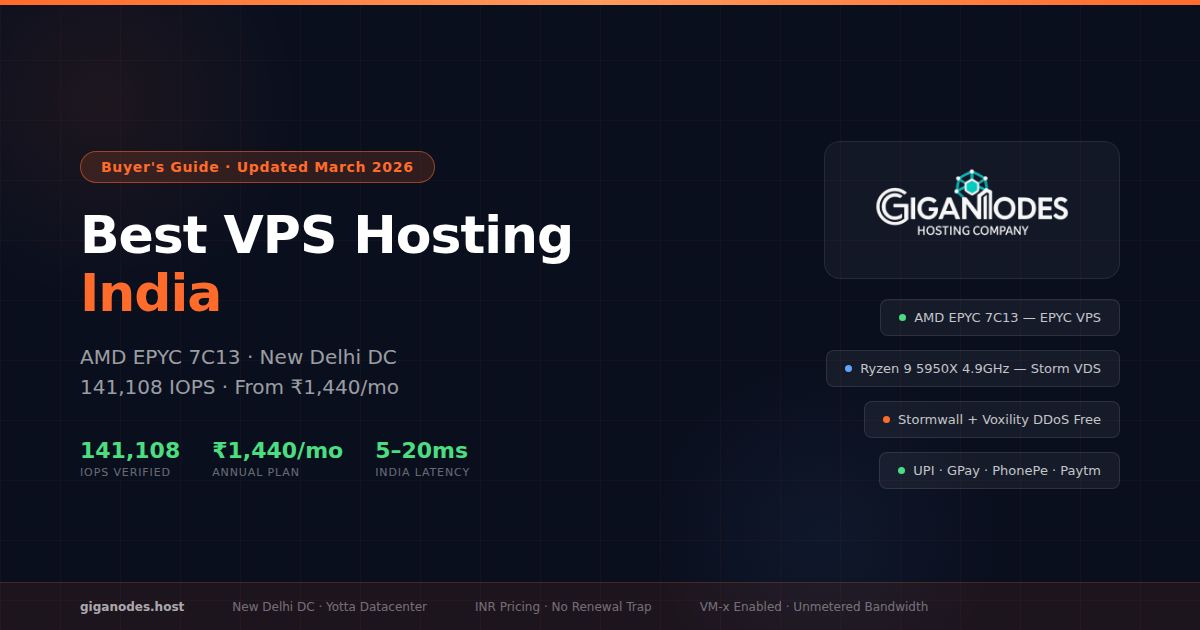This screenshot has height=630, width=1200.
Task: Open the giganodes.host footer link
Action: point(132,607)
